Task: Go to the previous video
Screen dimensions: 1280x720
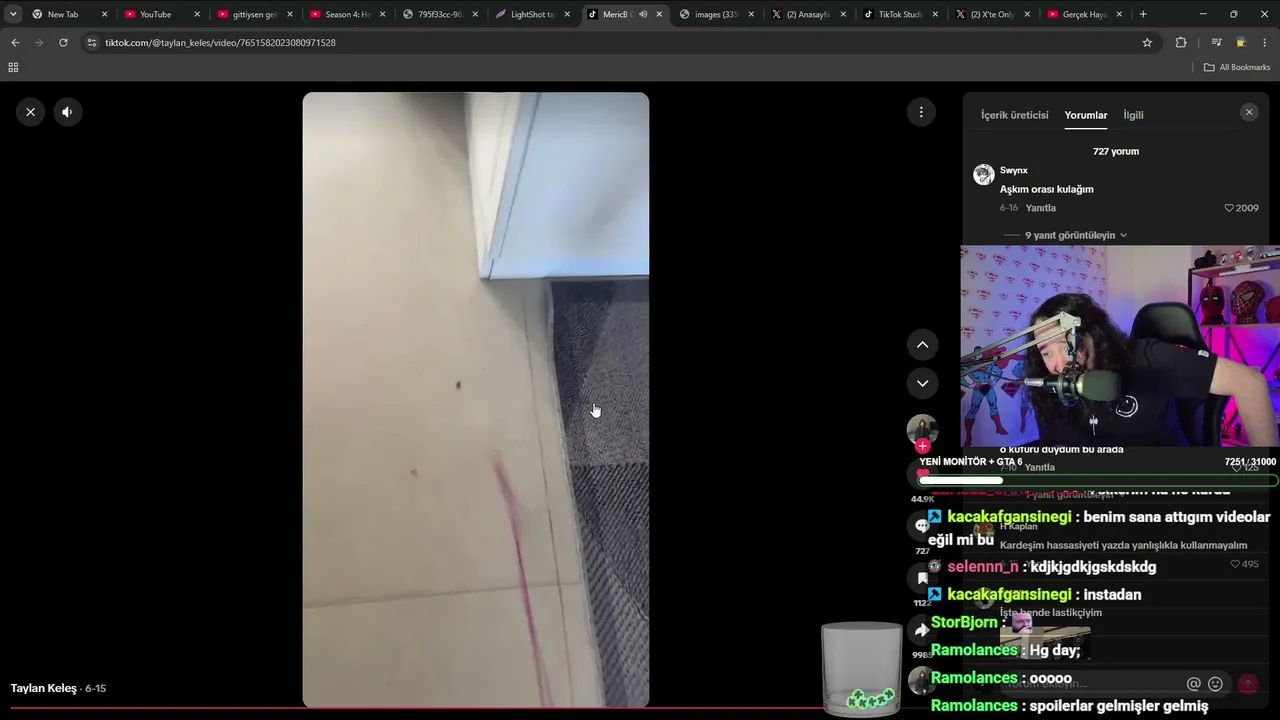Action: tap(922, 345)
